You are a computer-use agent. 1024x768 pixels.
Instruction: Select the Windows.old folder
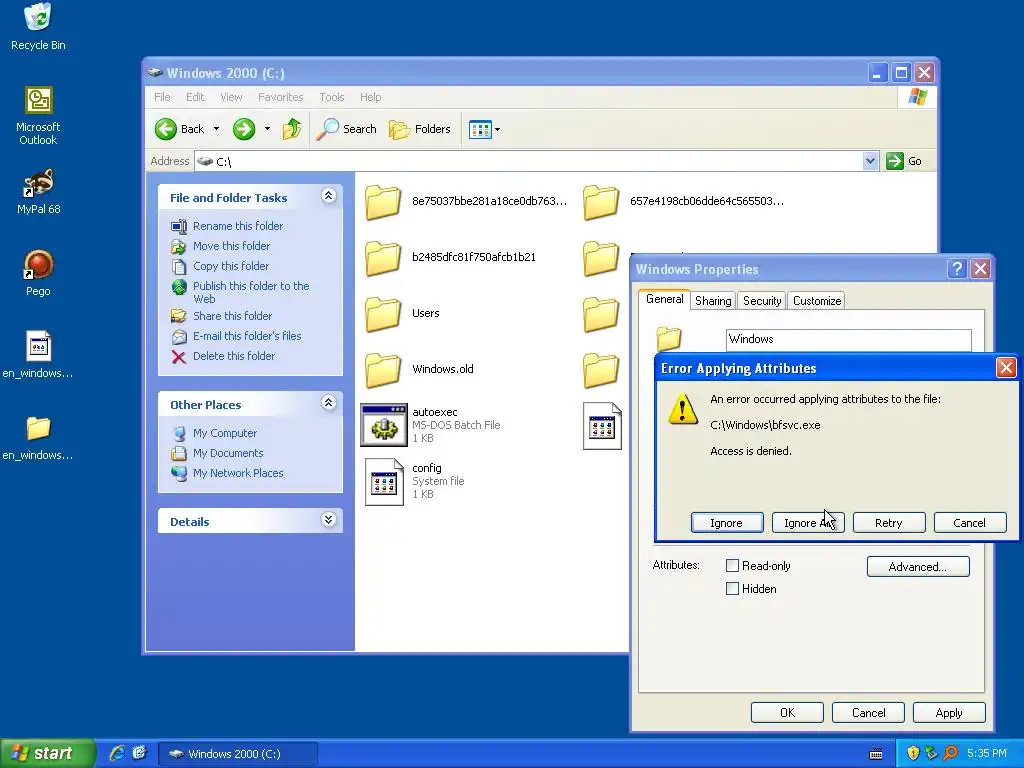tap(419, 370)
